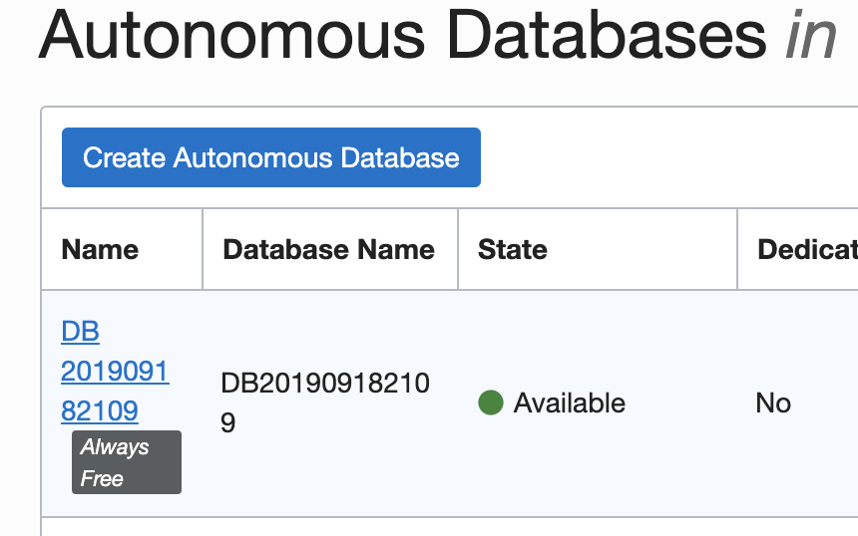Sort by the Name column header
Viewport: 858px width, 536px height.
tap(100, 249)
